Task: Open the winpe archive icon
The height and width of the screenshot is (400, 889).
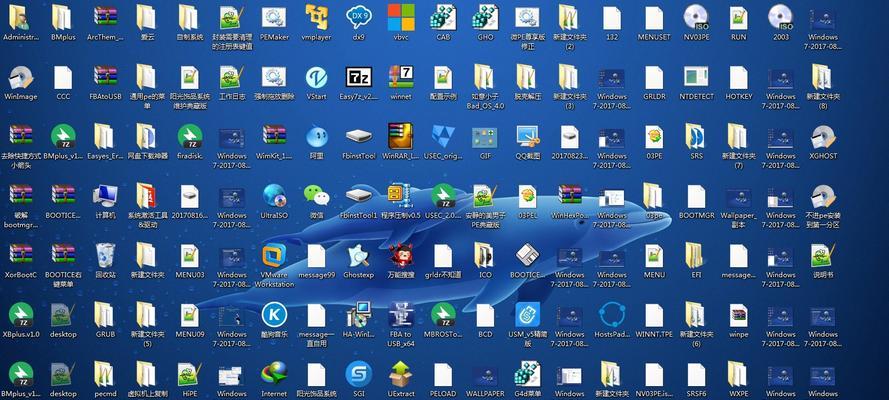Action: click(739, 316)
